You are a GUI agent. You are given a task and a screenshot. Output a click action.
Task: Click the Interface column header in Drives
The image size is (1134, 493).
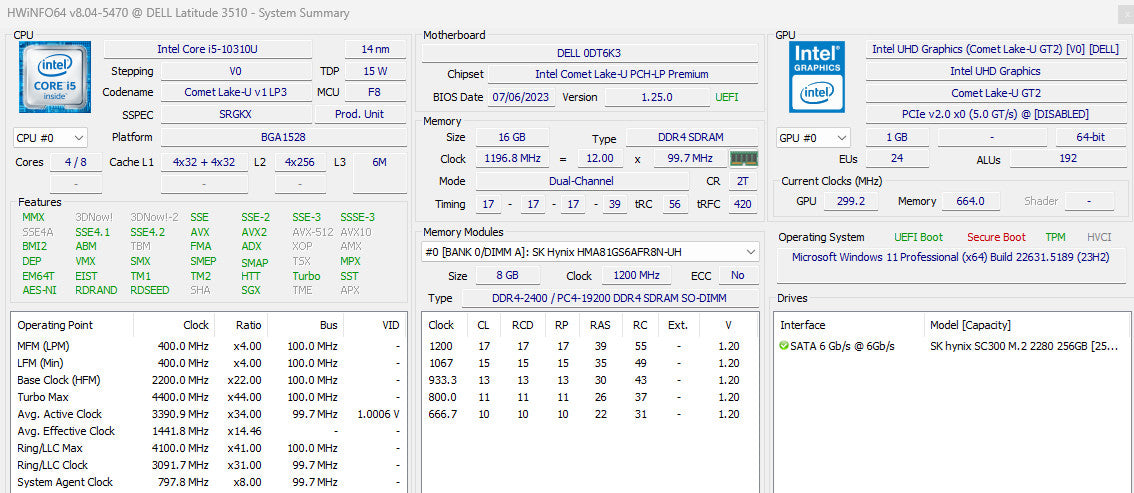point(849,325)
